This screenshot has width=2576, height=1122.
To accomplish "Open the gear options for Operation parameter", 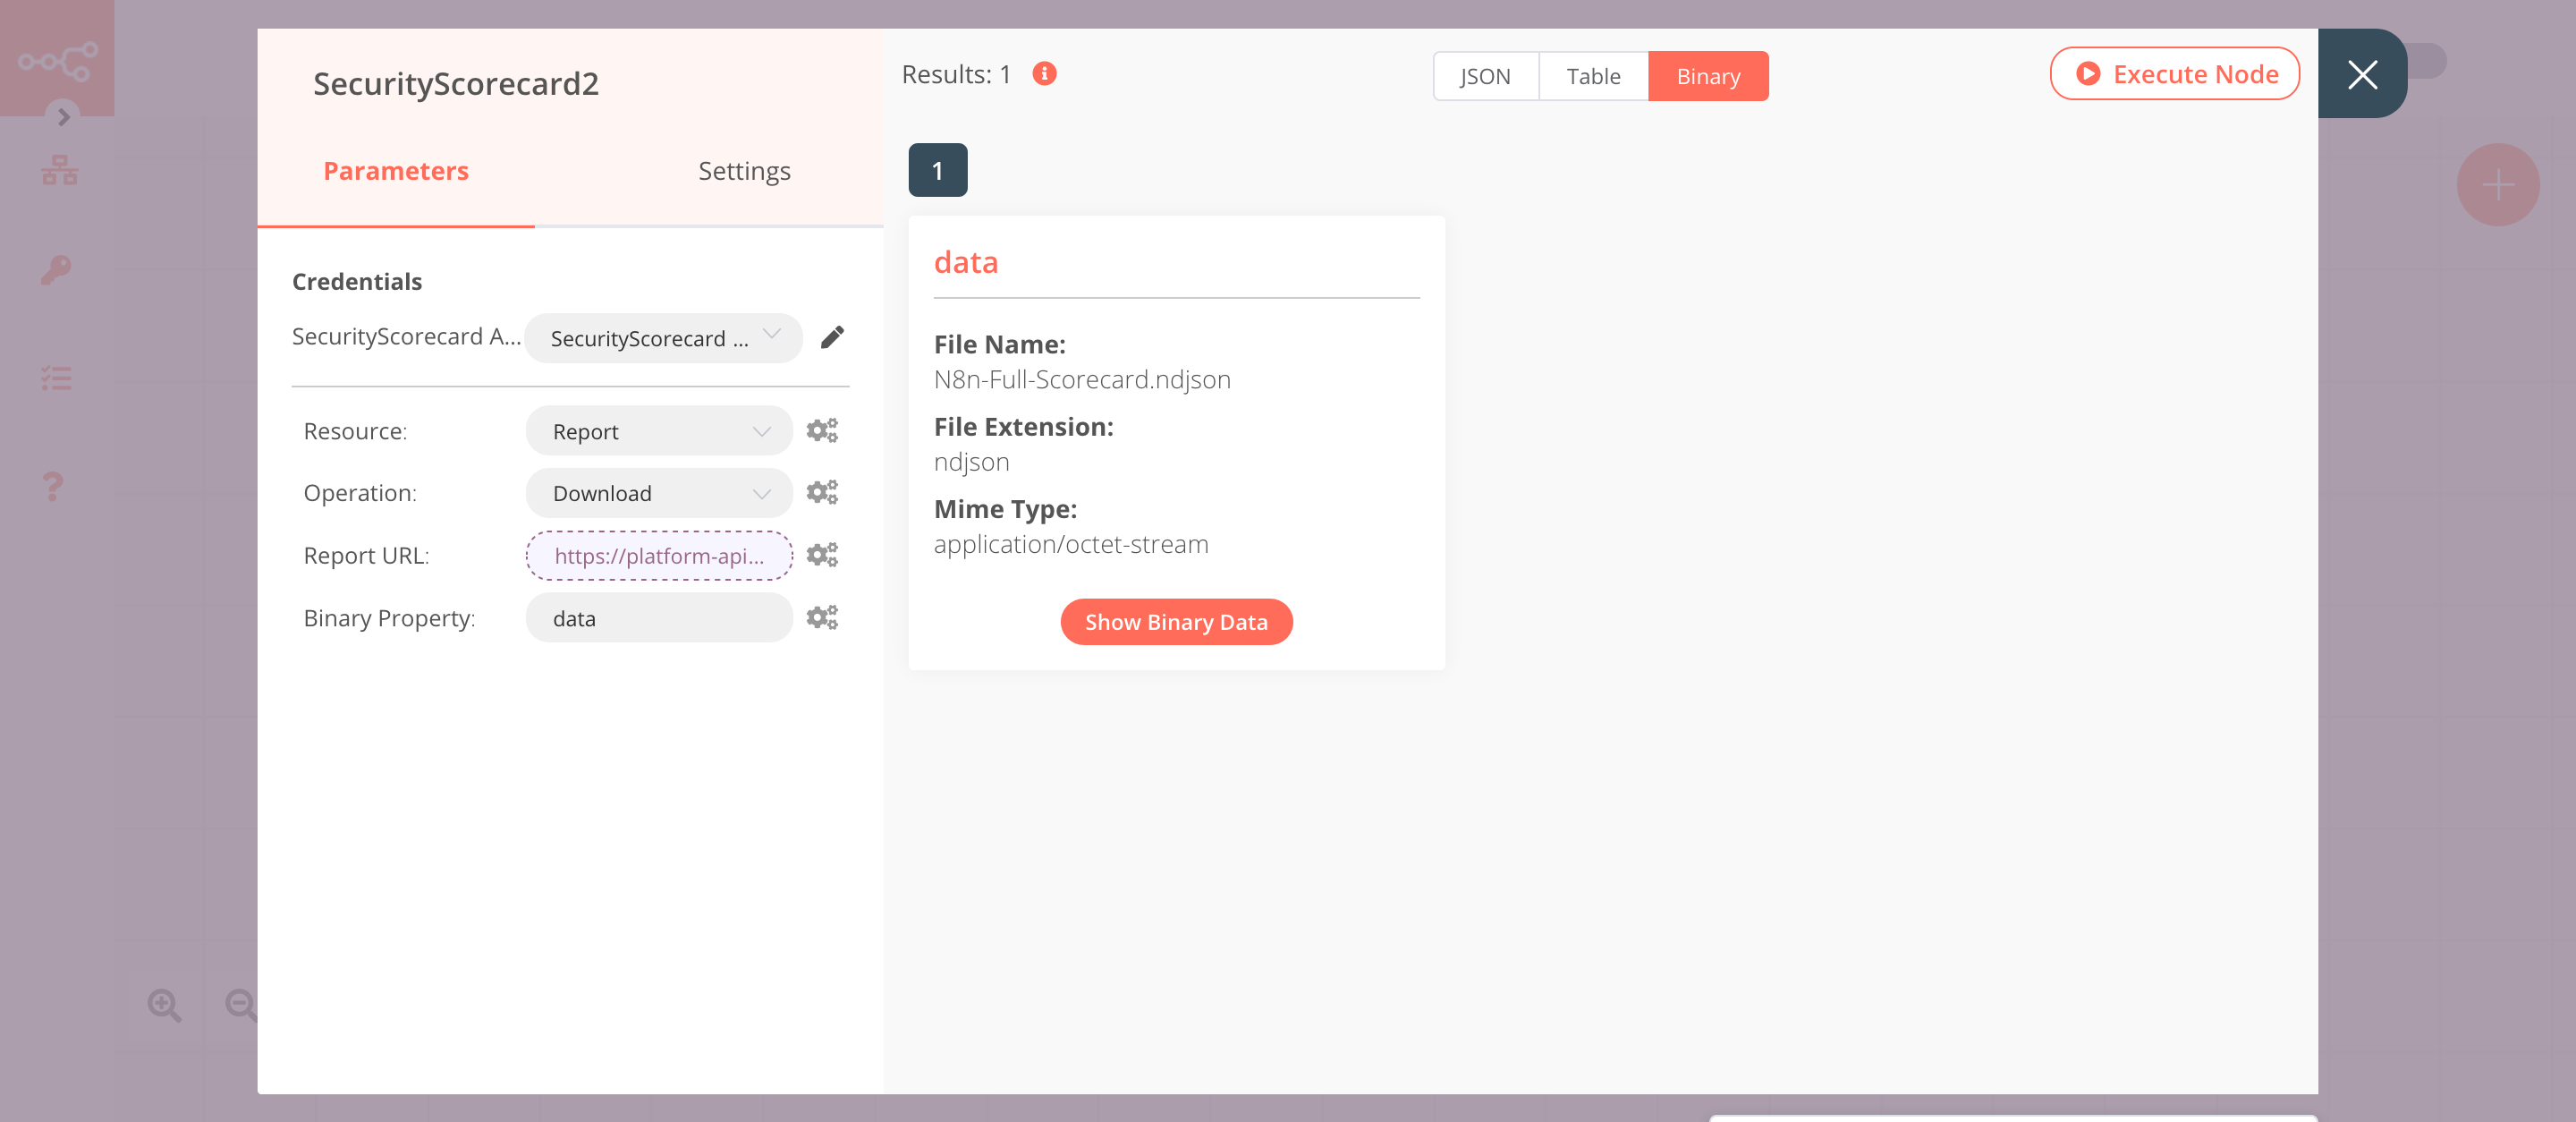I will pyautogui.click(x=821, y=492).
